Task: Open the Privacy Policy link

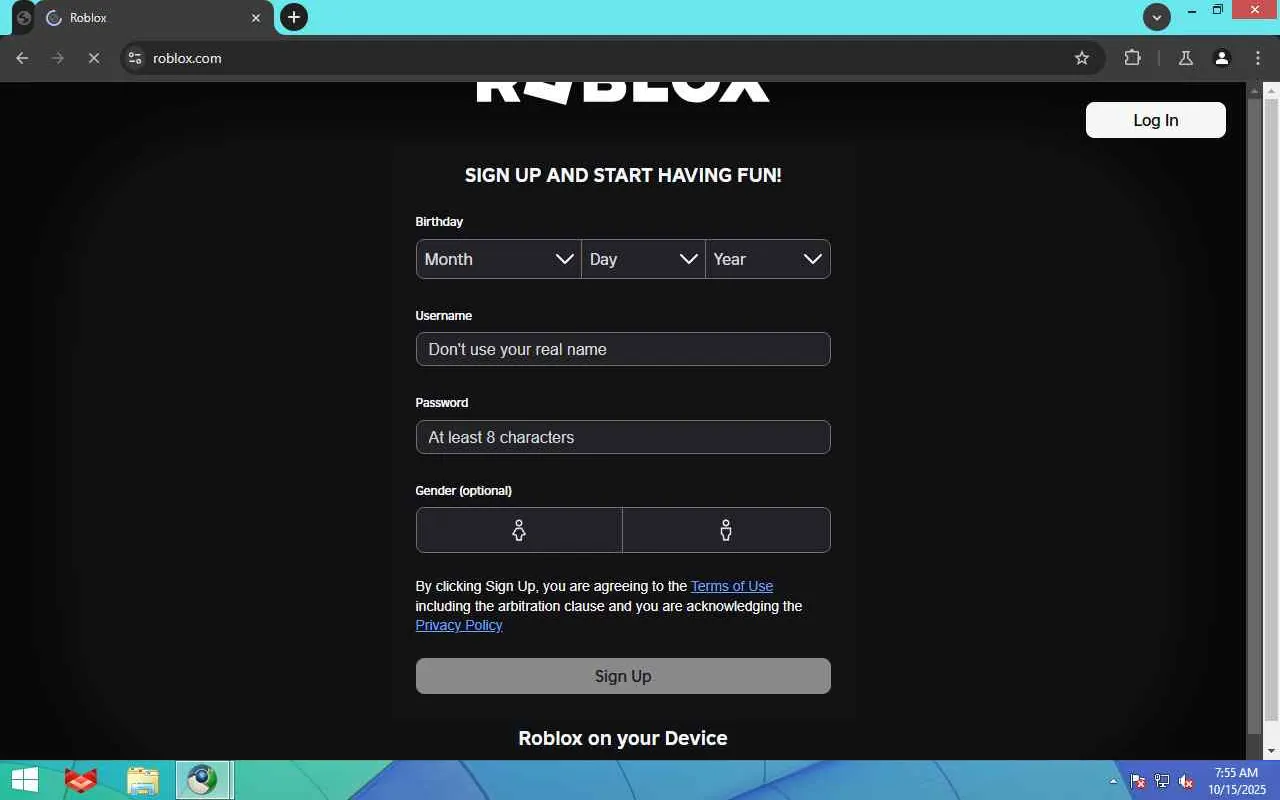Action: [x=459, y=625]
